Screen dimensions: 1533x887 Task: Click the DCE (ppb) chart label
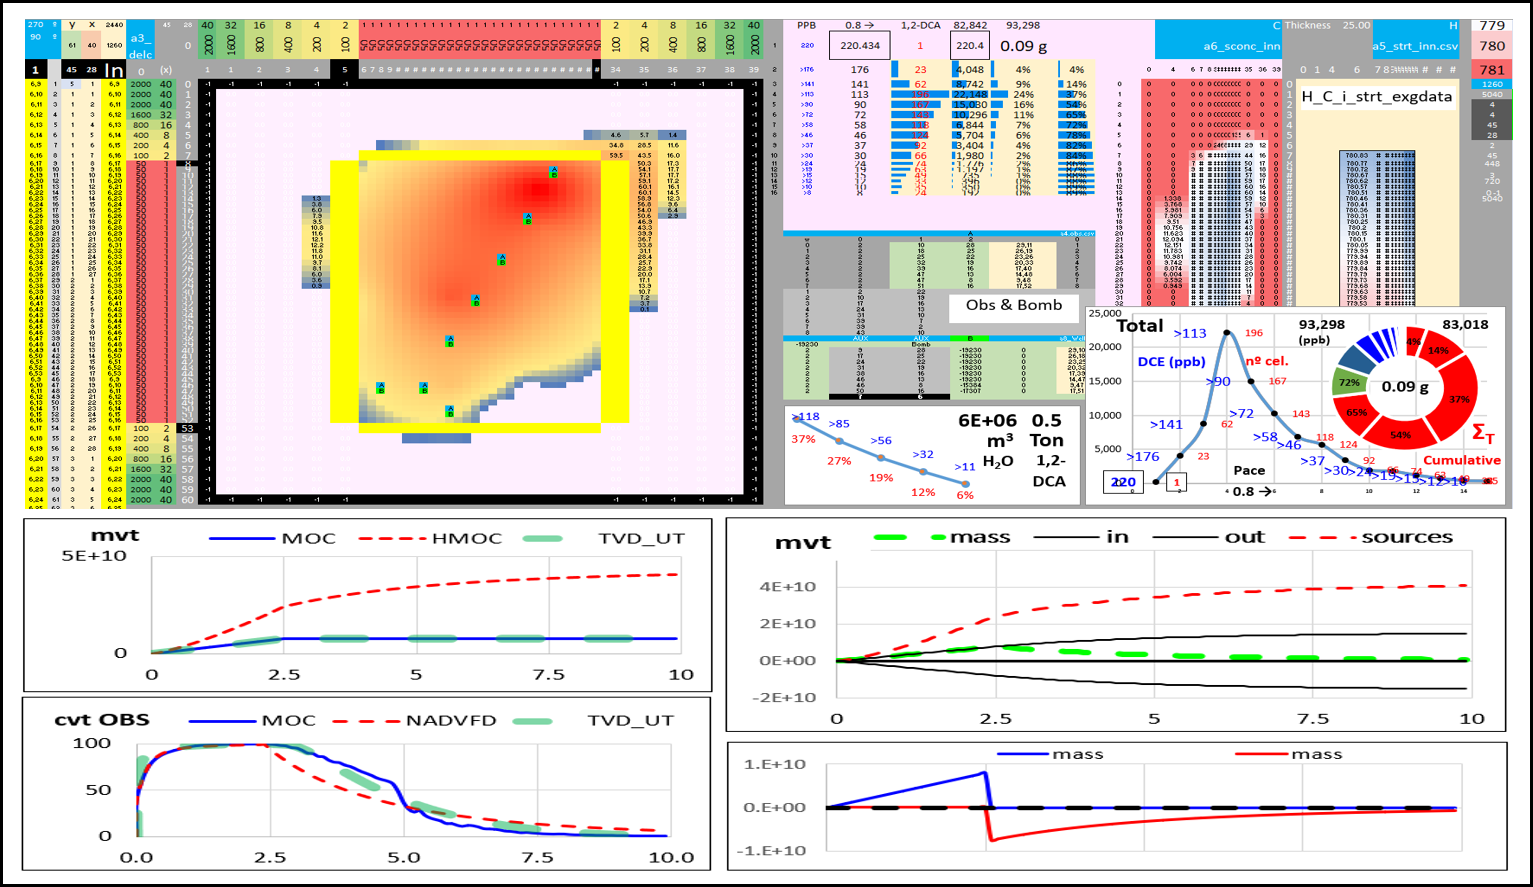tap(1172, 361)
